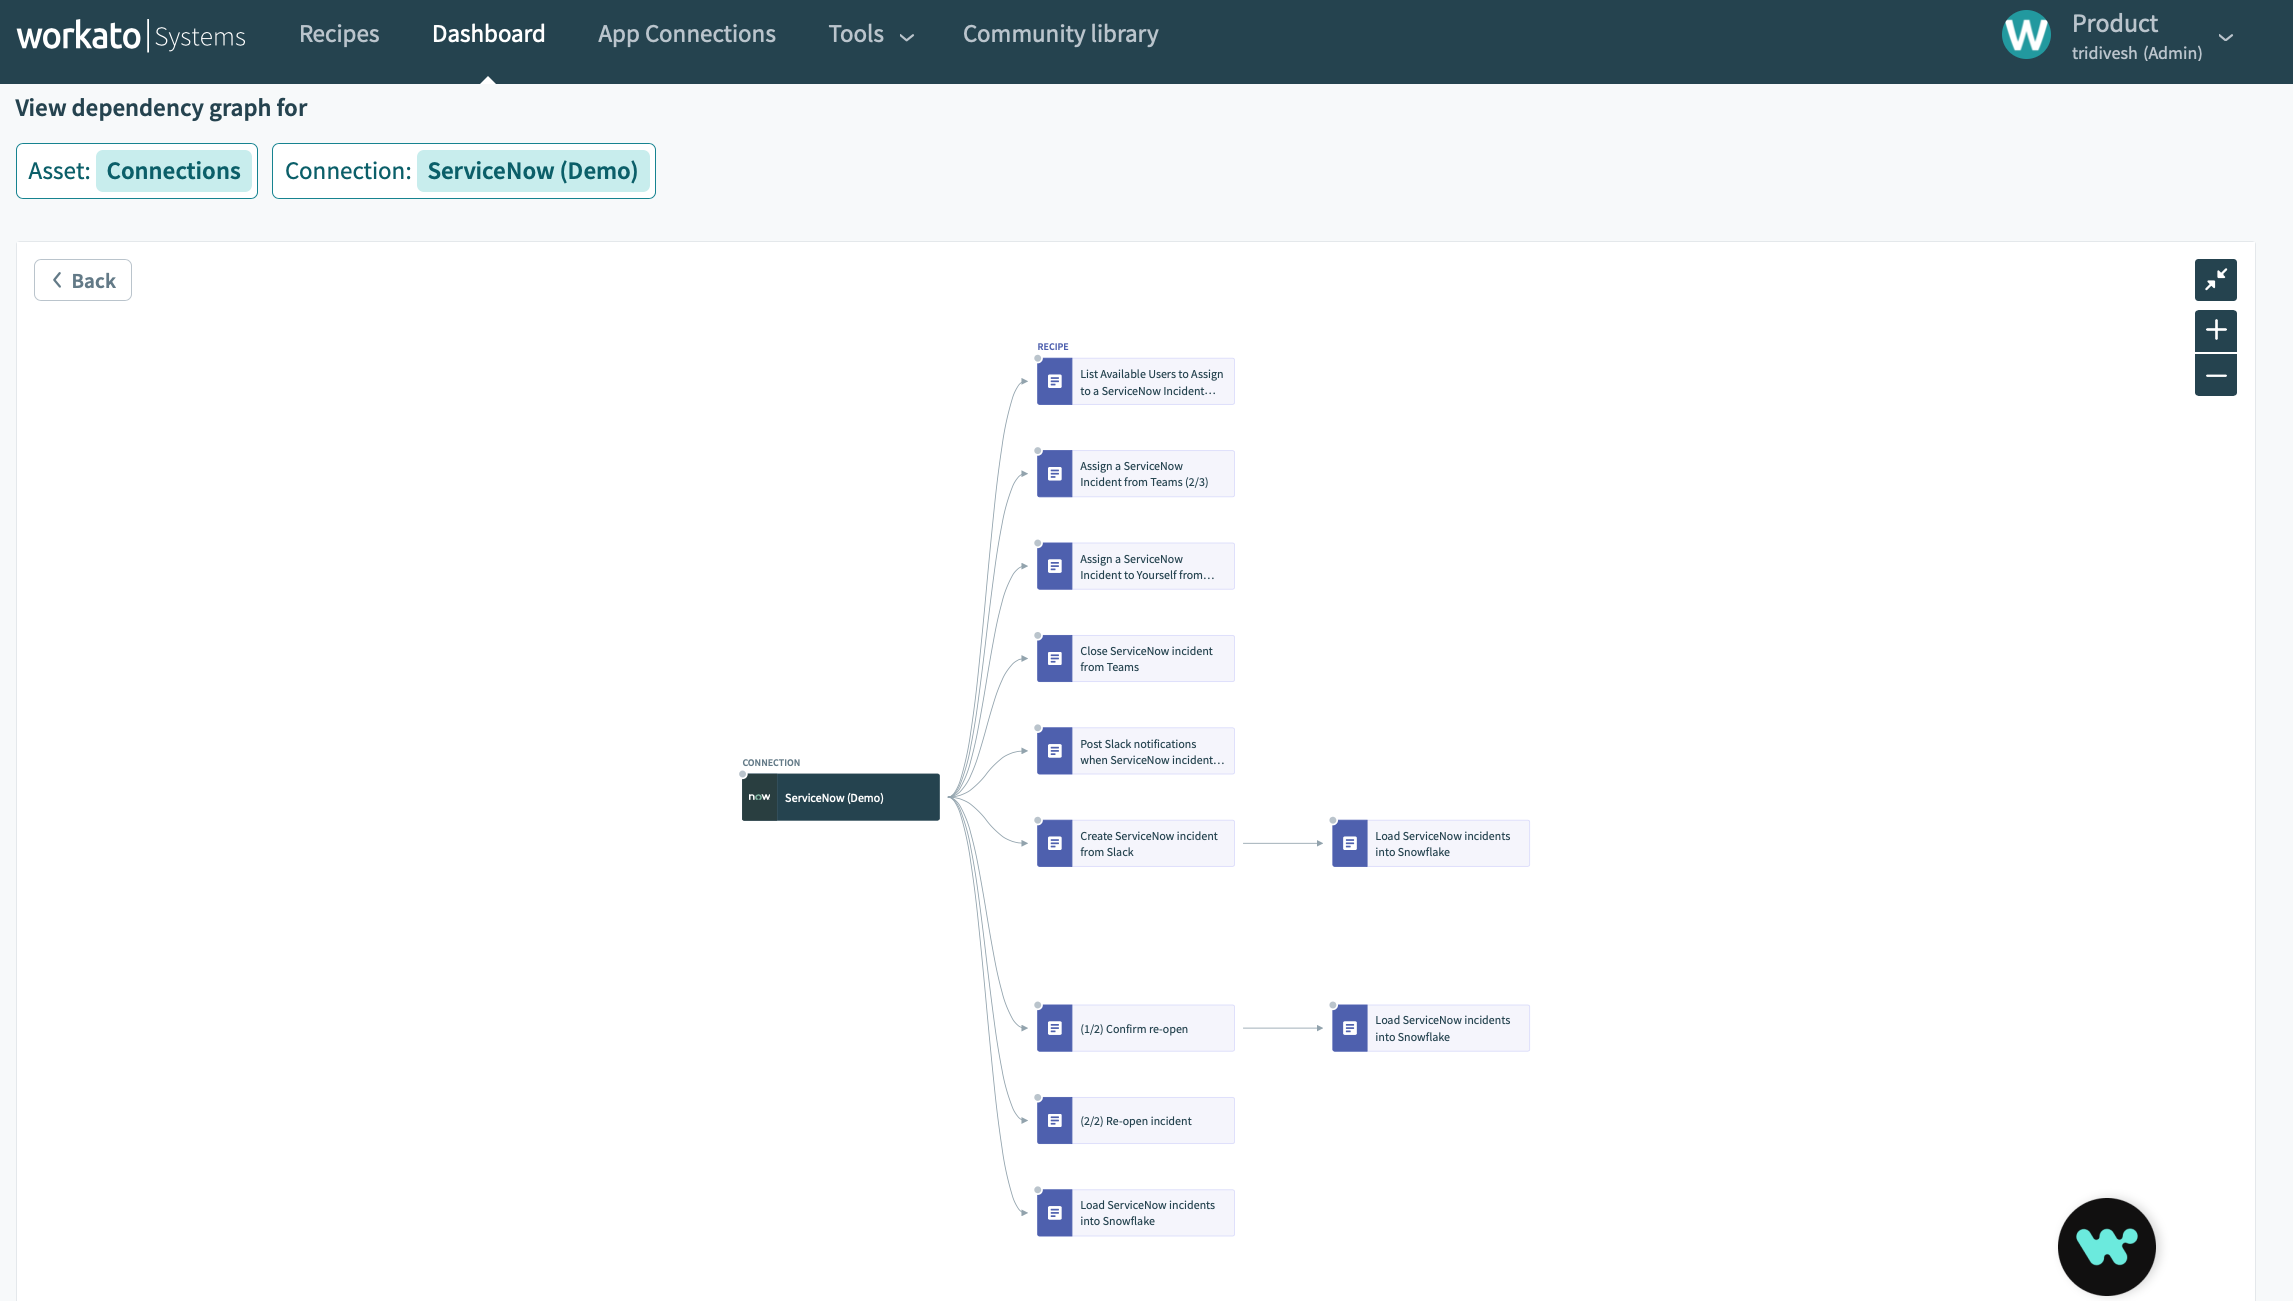Click icon of Close ServiceNow incident from Teams
Screen dimensions: 2293x1301
[1054, 659]
